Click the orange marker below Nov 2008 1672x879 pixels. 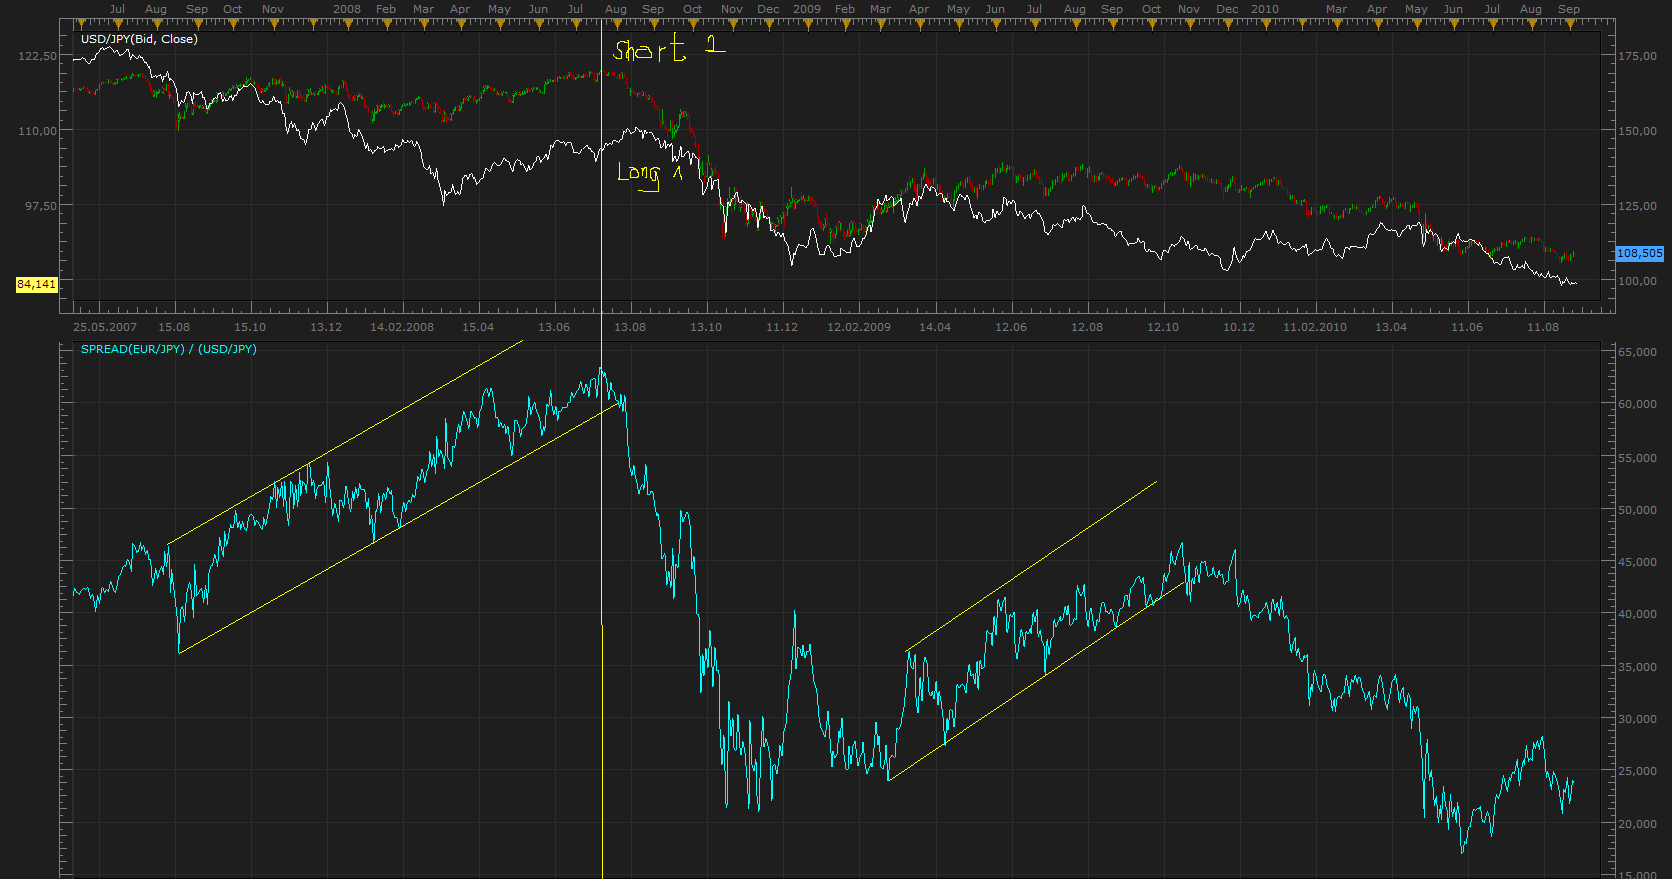731,21
